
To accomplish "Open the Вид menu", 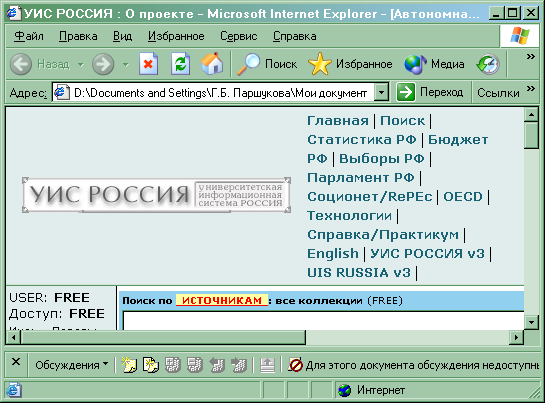I will (122, 36).
